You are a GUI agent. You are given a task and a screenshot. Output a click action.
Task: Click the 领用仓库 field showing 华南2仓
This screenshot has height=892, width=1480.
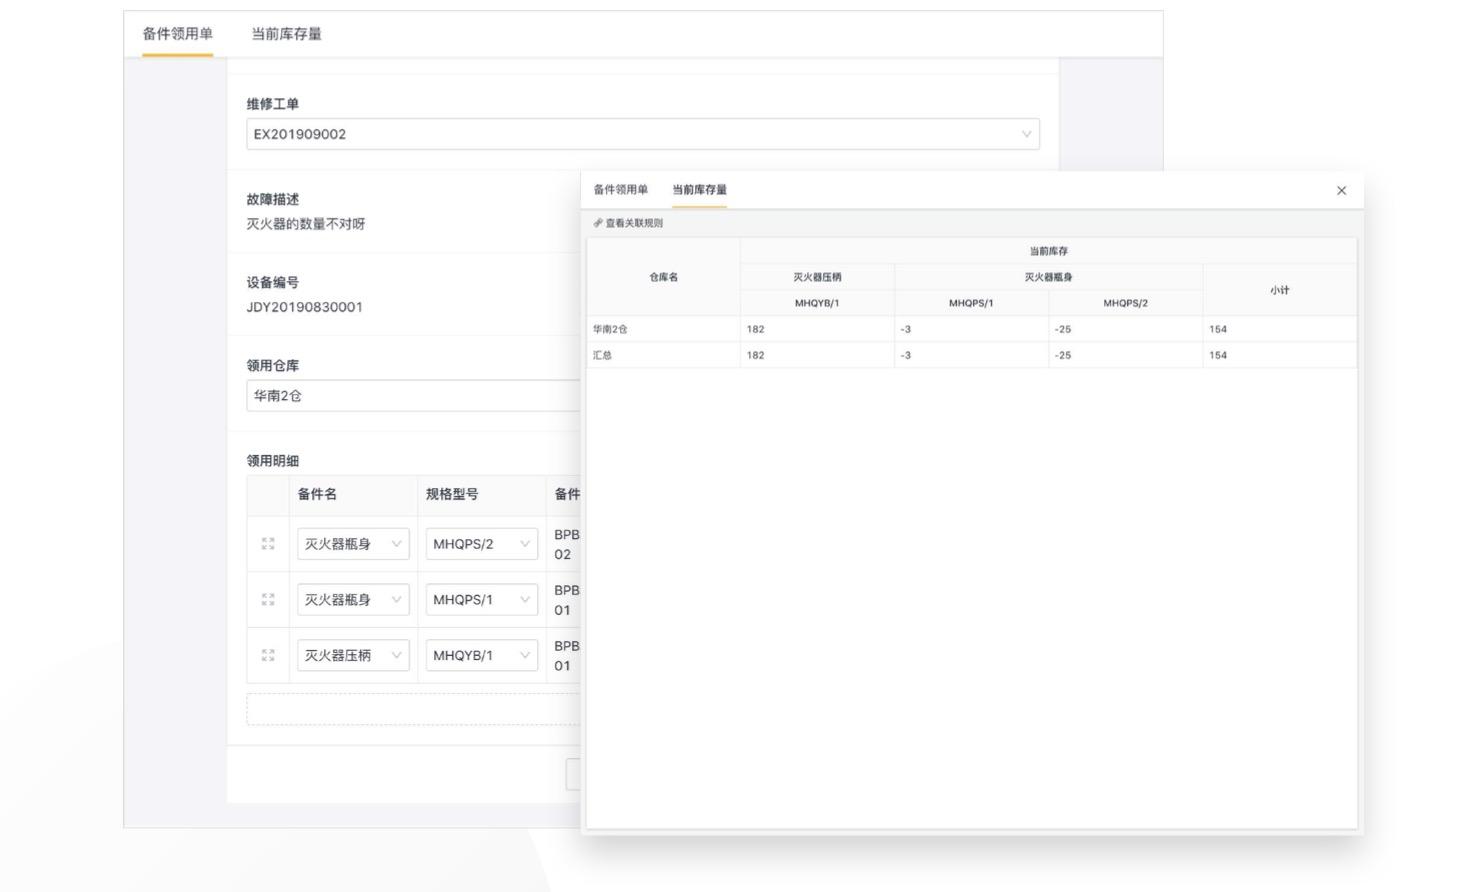(412, 396)
